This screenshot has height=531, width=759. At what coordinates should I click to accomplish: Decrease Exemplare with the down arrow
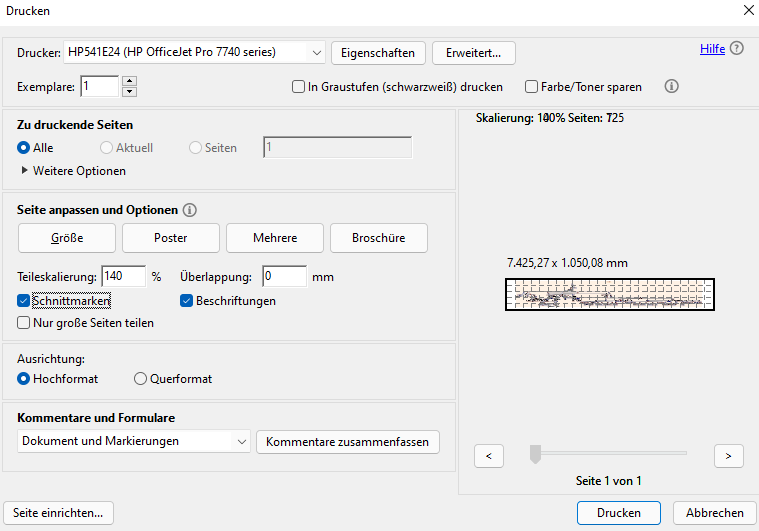click(x=129, y=92)
